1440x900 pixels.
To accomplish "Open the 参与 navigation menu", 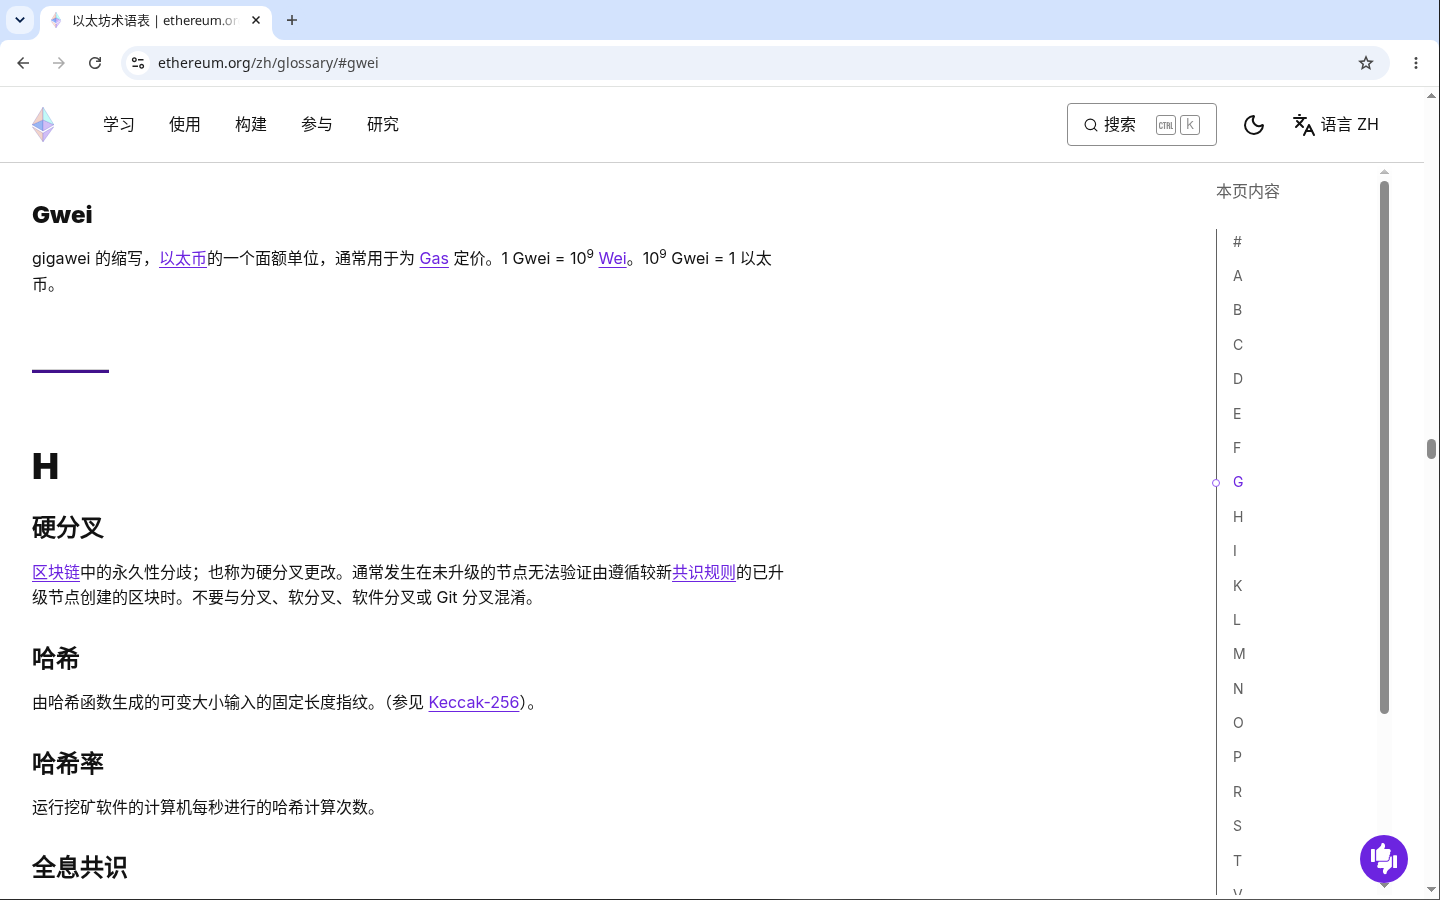I will pos(317,125).
